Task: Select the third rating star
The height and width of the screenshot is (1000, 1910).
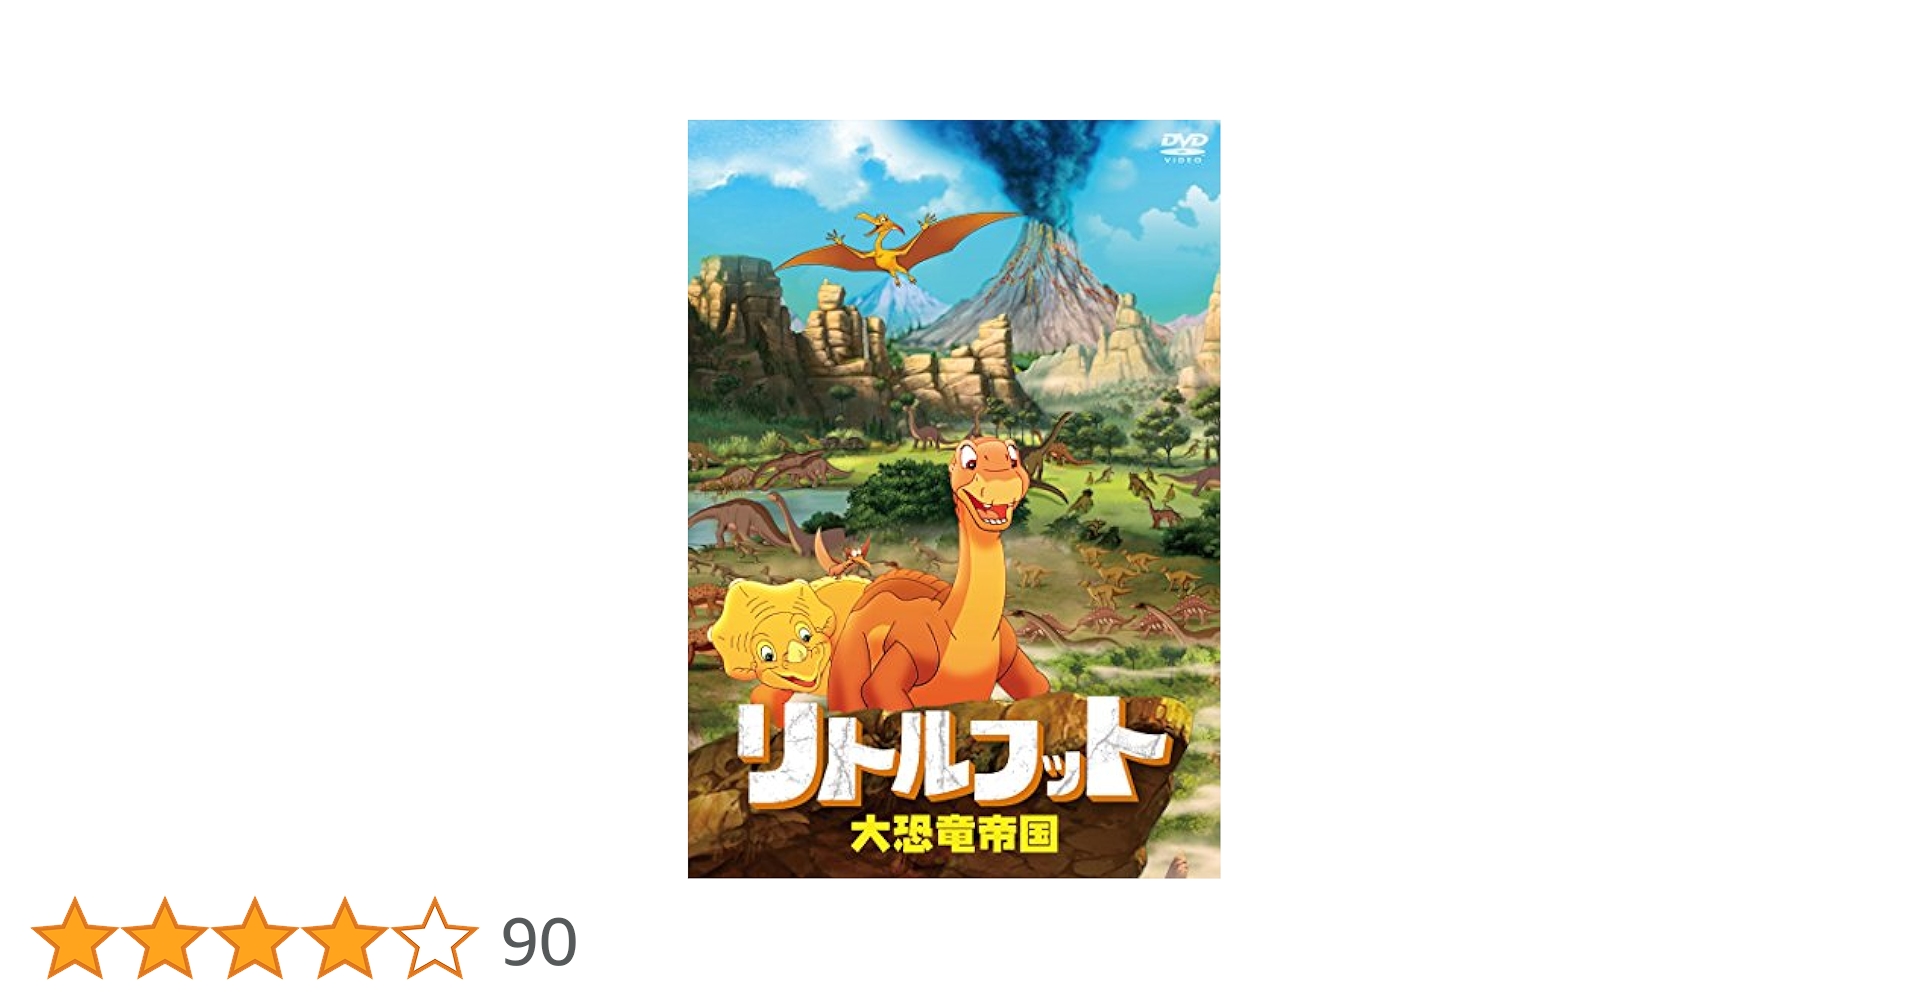Action: [x=254, y=938]
